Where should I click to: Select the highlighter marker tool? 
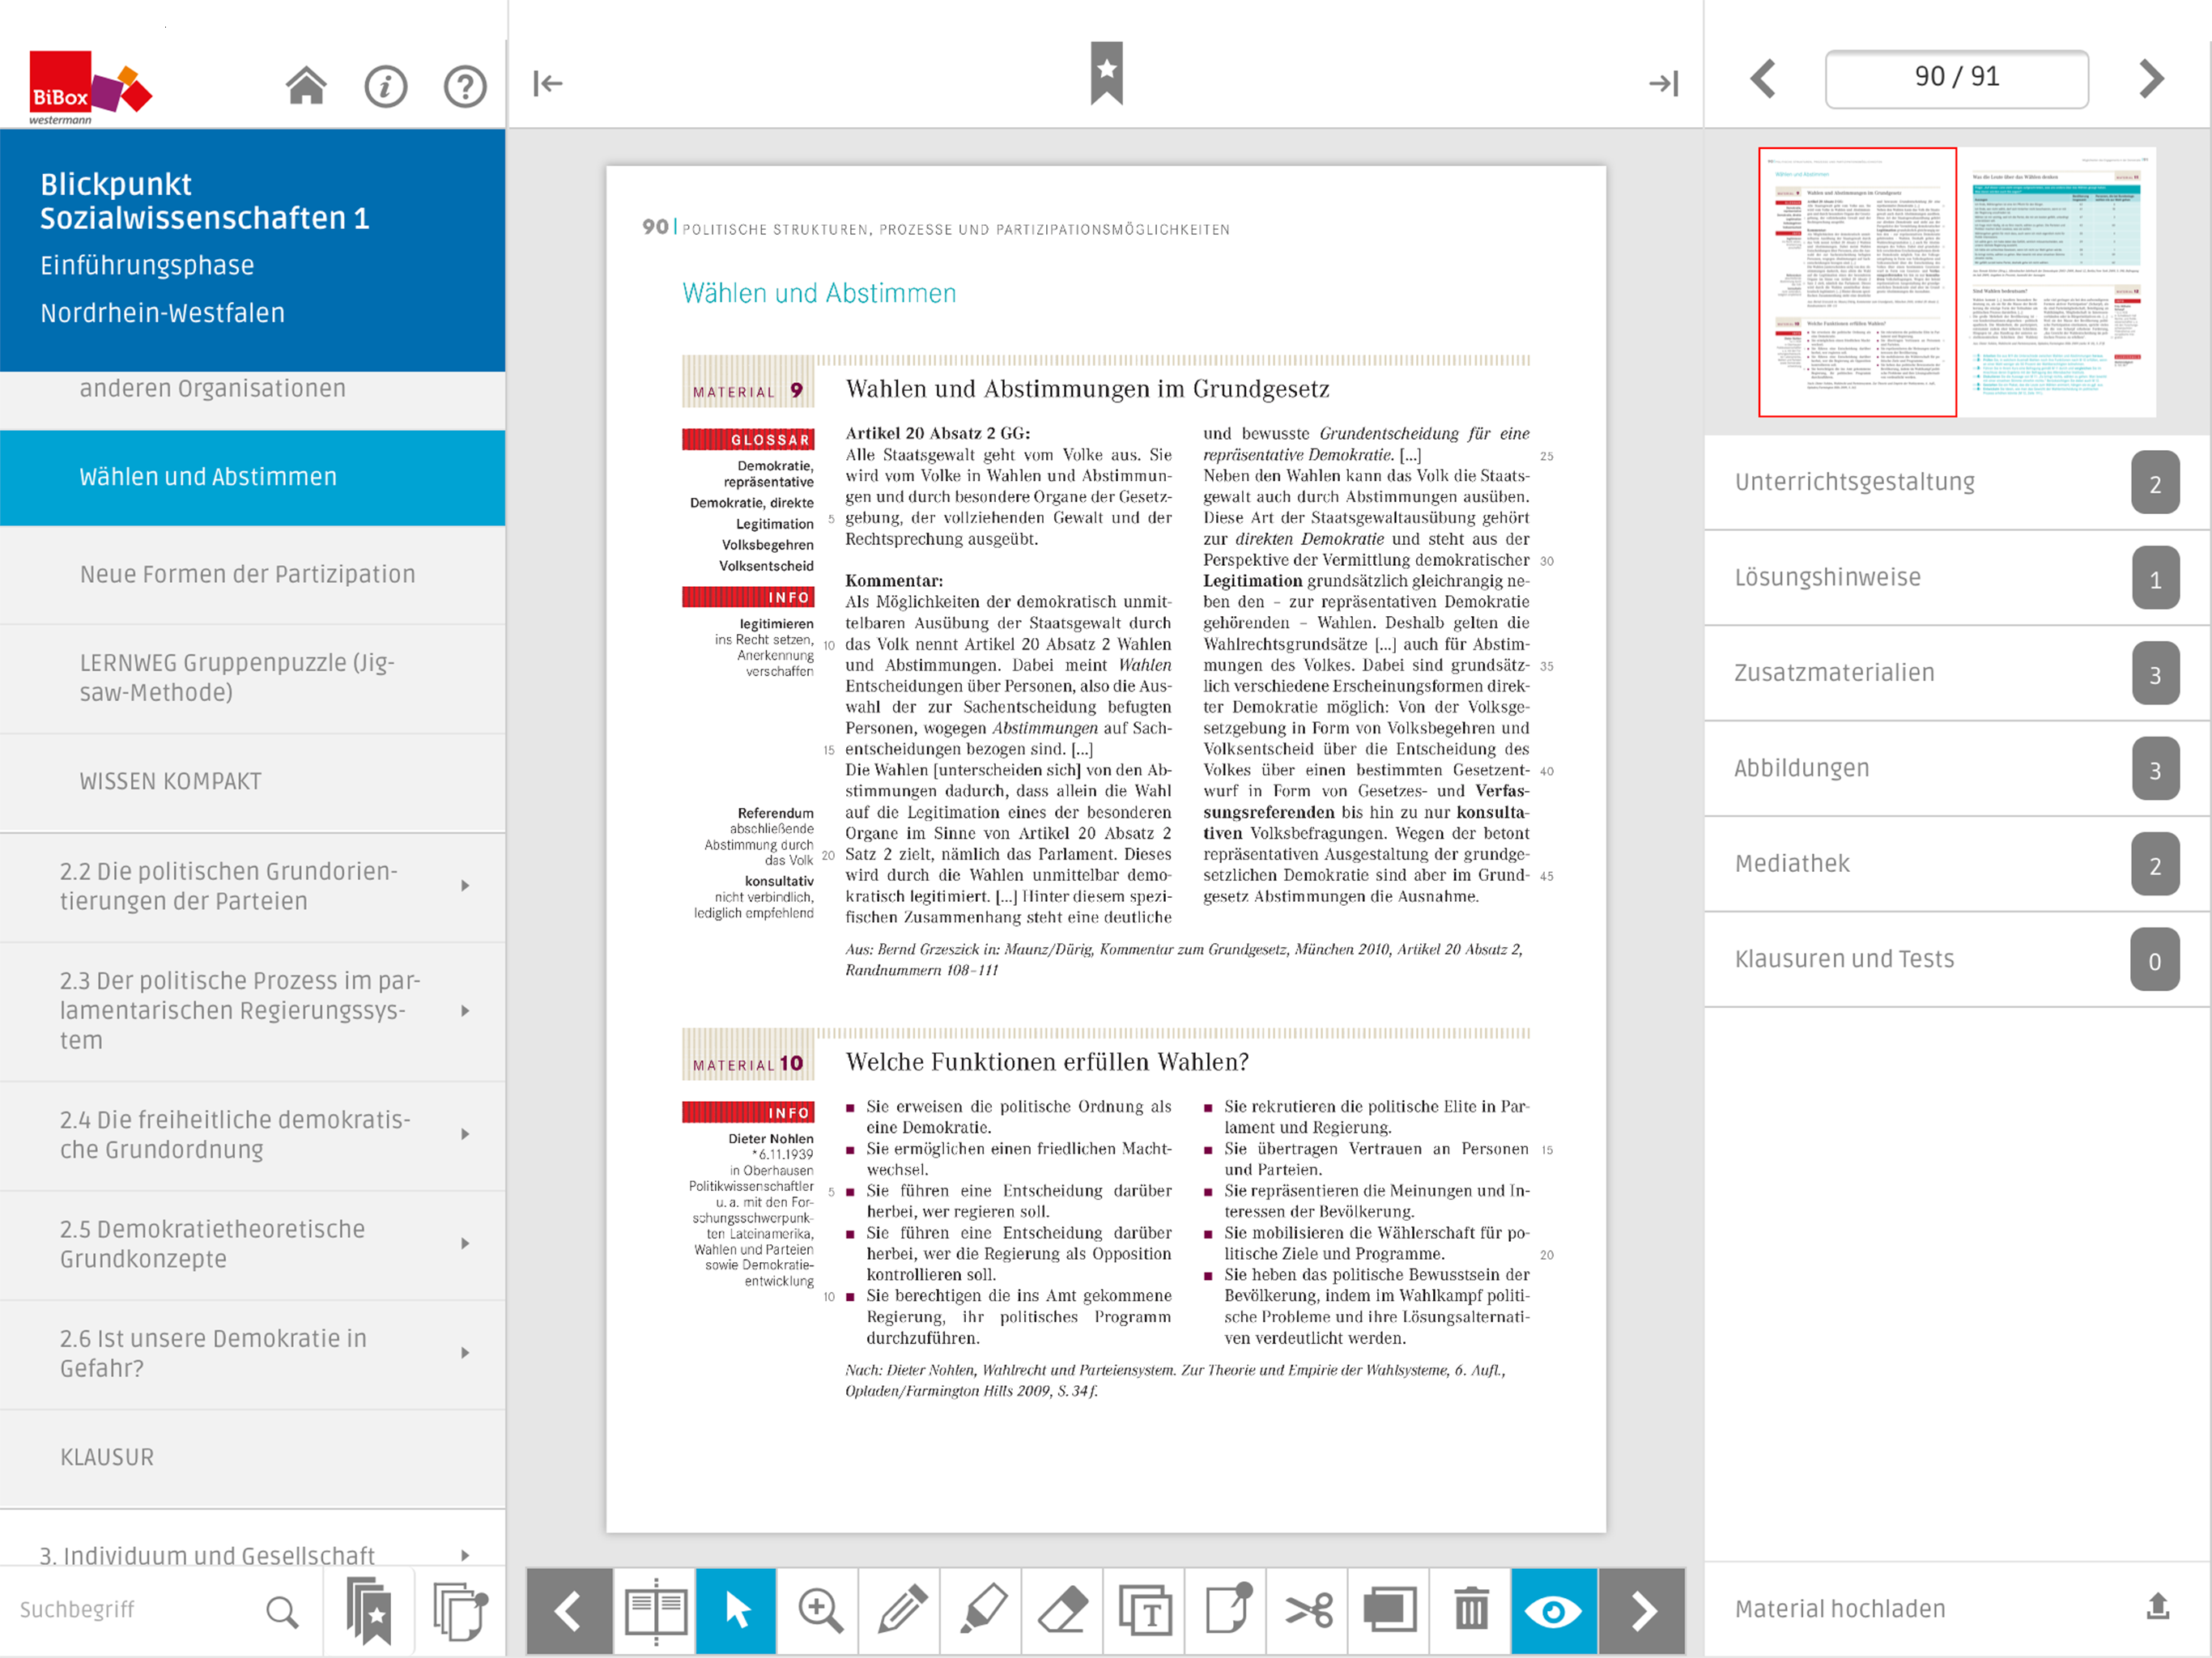pos(982,1610)
